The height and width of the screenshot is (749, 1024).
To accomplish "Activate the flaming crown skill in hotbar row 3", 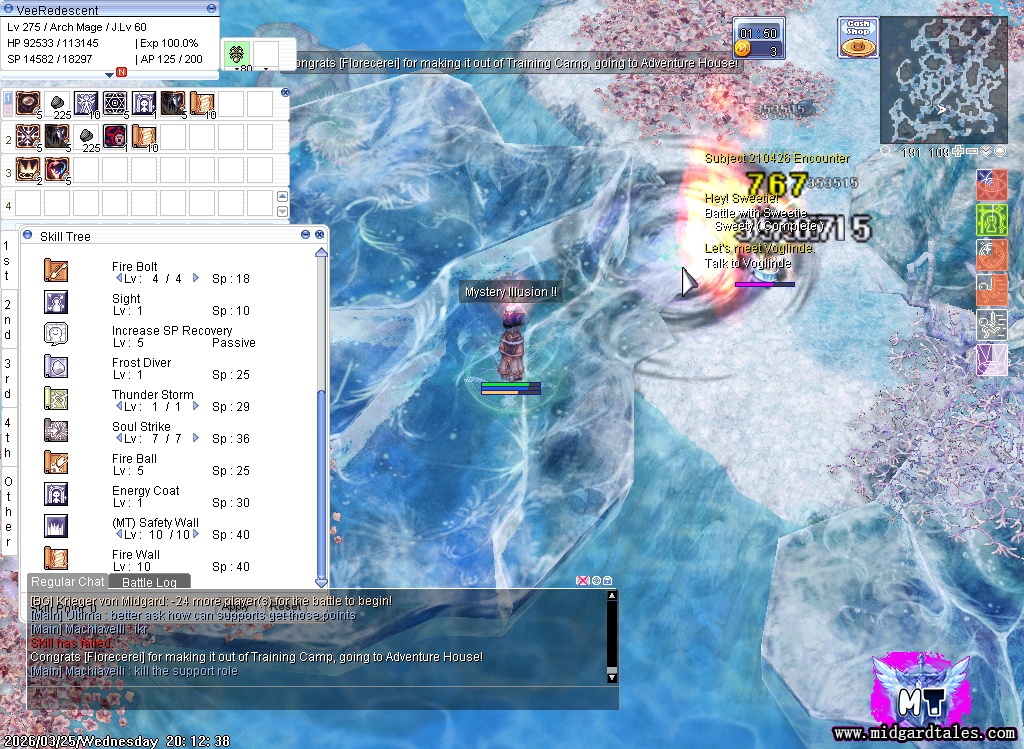I will pos(27,170).
